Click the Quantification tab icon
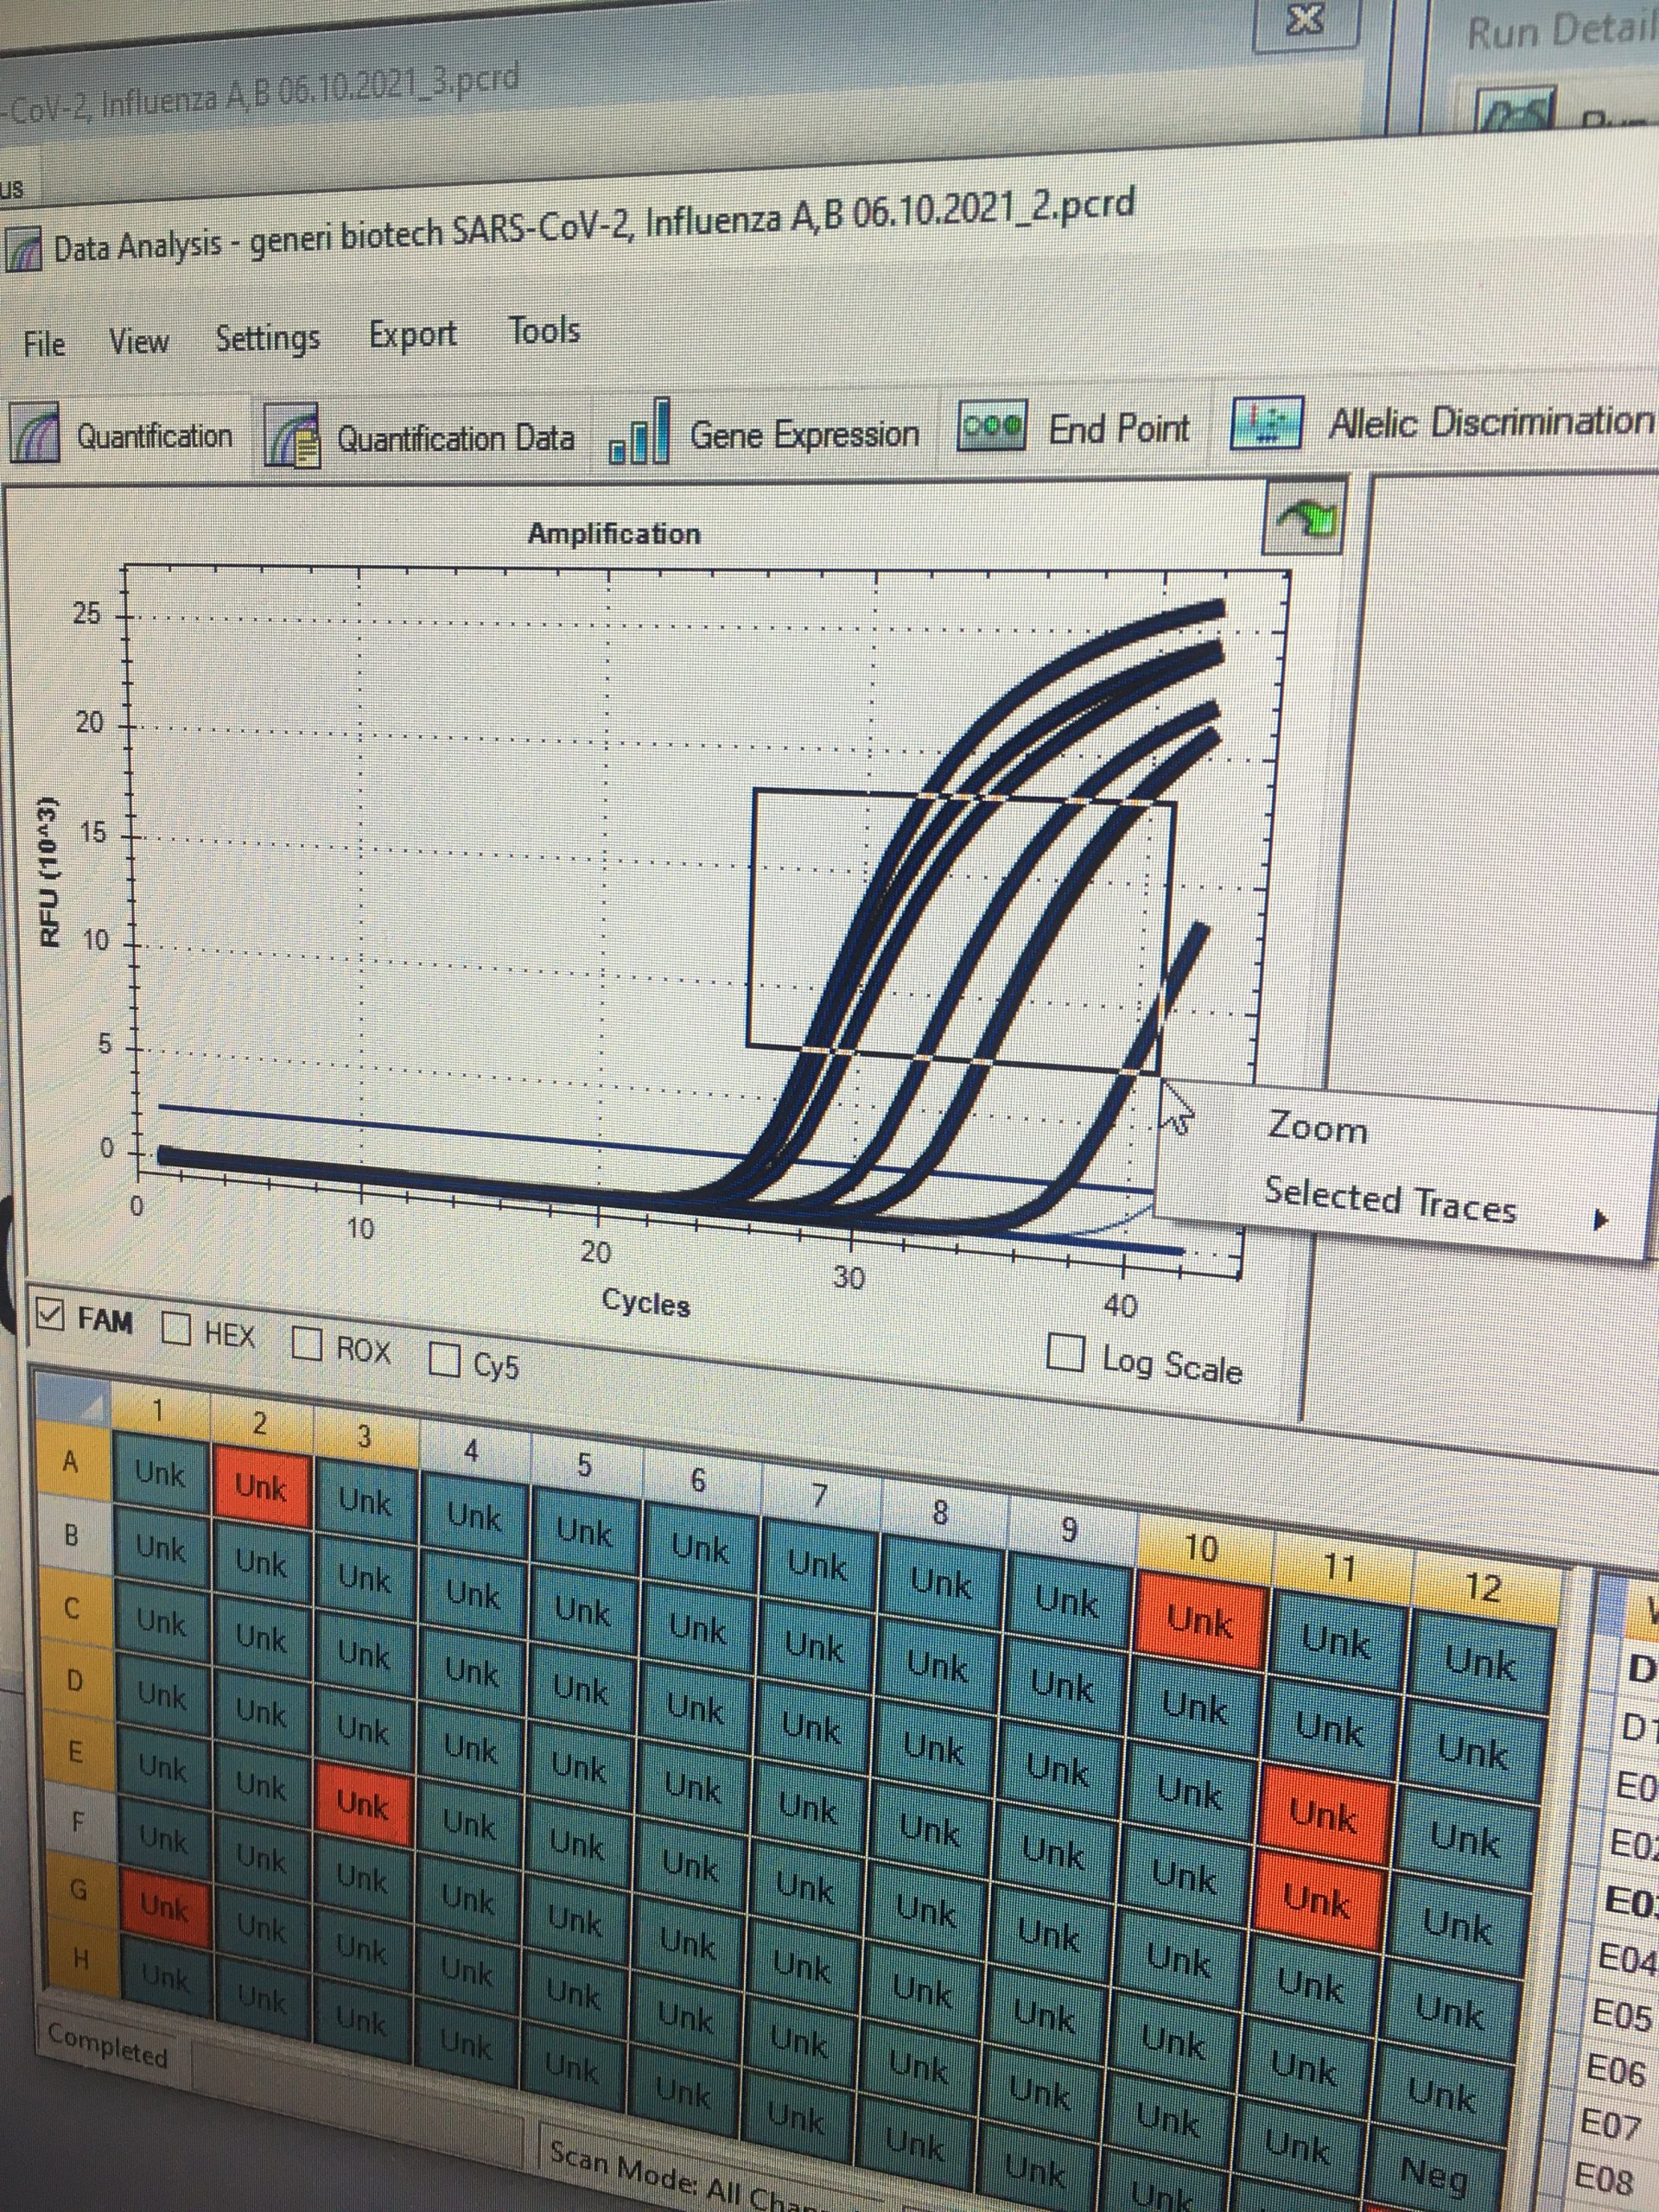Viewport: 1659px width, 2212px height. point(36,433)
